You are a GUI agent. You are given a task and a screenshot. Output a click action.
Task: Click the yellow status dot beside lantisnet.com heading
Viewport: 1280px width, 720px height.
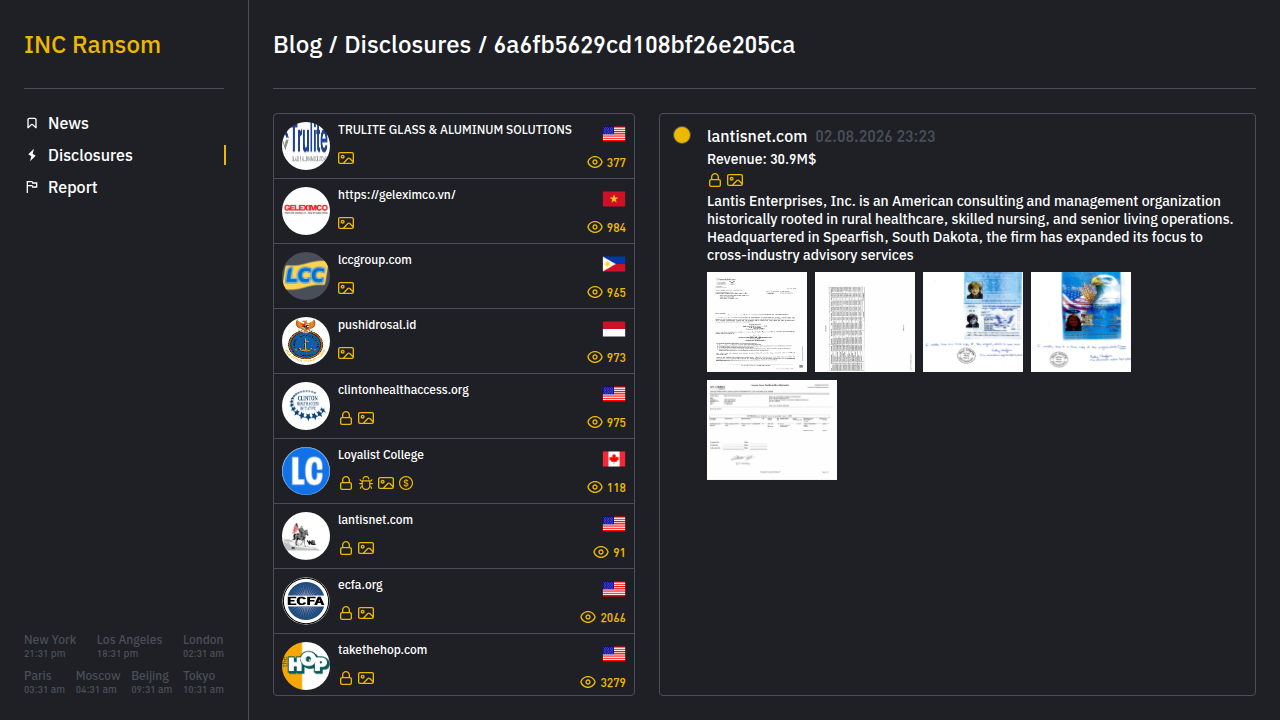[x=682, y=135]
